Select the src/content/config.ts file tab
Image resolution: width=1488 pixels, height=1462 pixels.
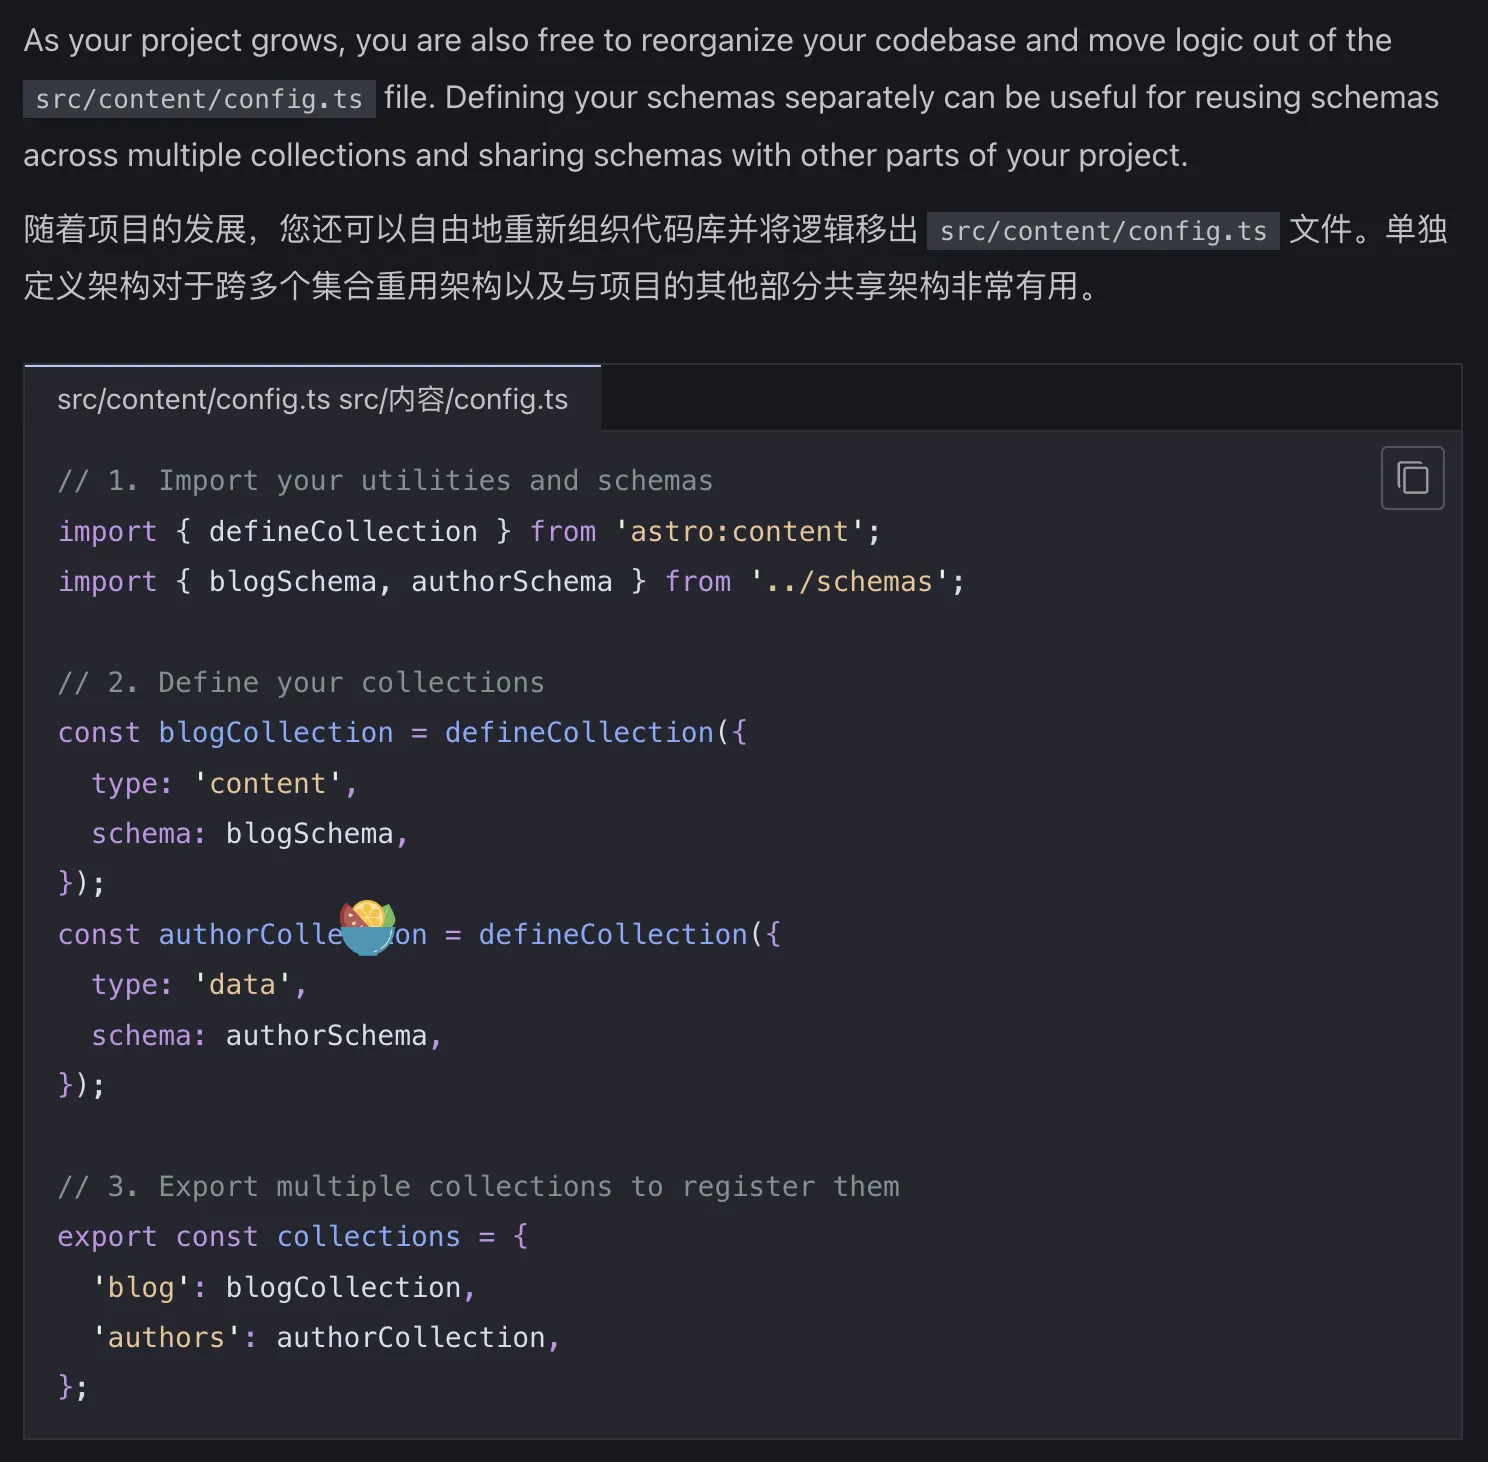312,399
